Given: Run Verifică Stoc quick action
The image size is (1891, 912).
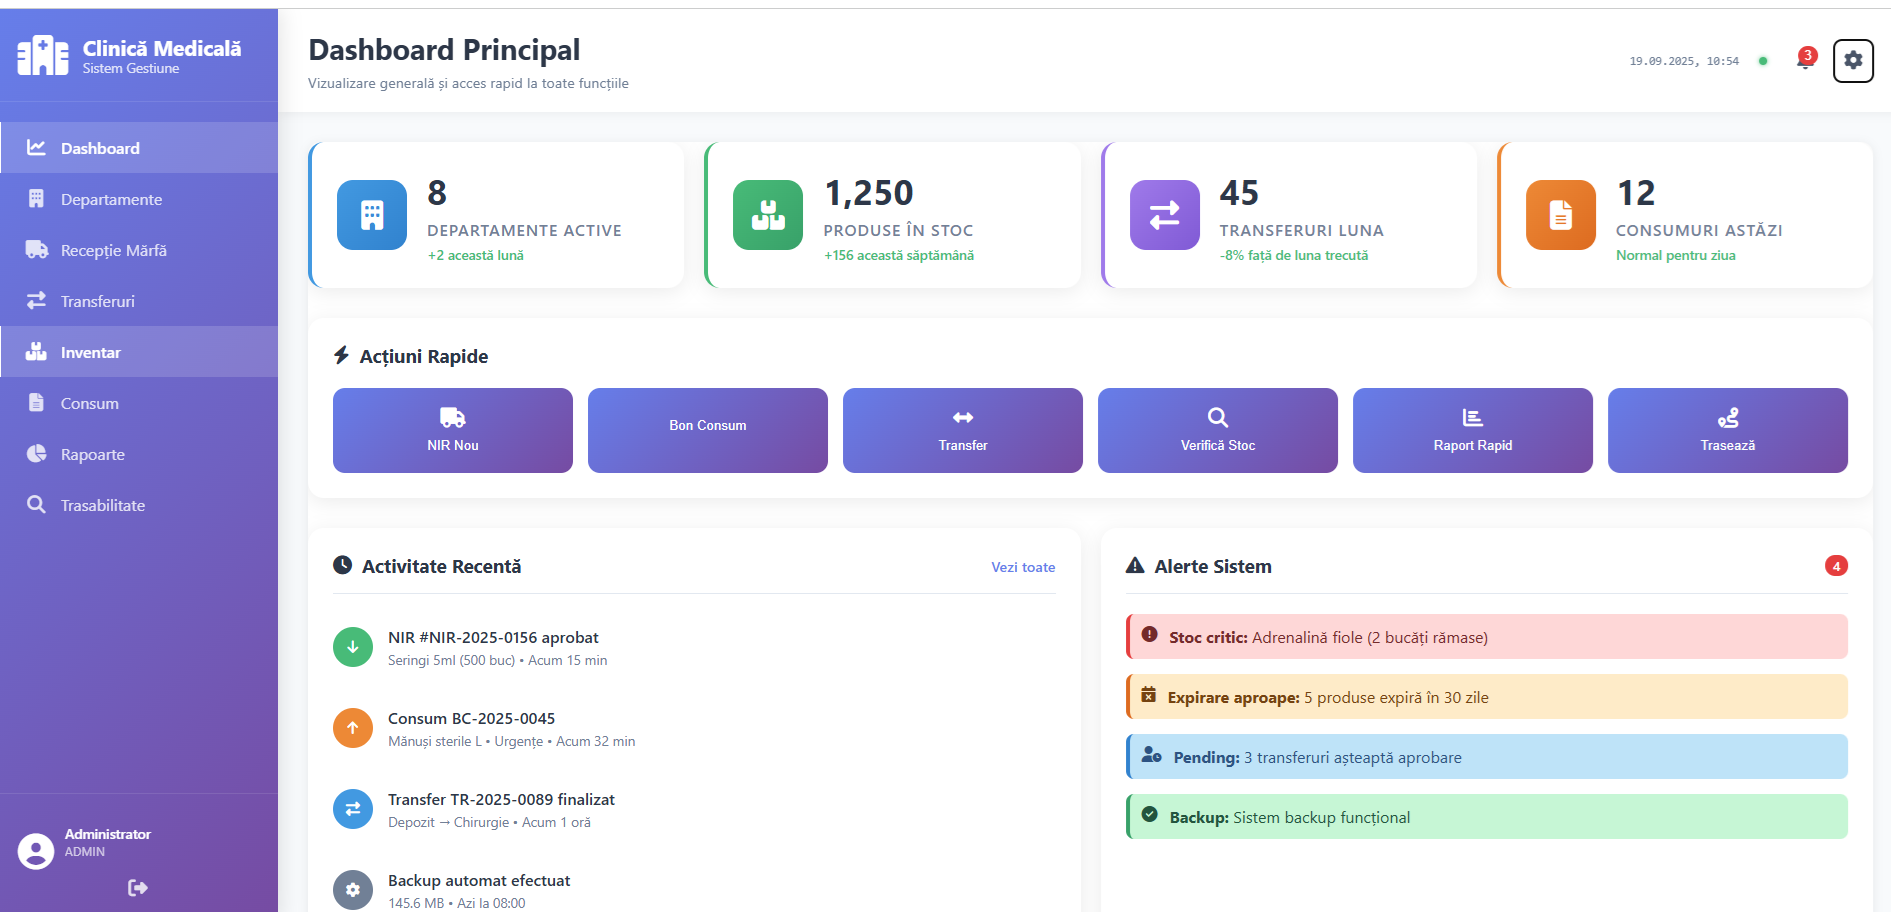Looking at the screenshot, I should coord(1217,430).
